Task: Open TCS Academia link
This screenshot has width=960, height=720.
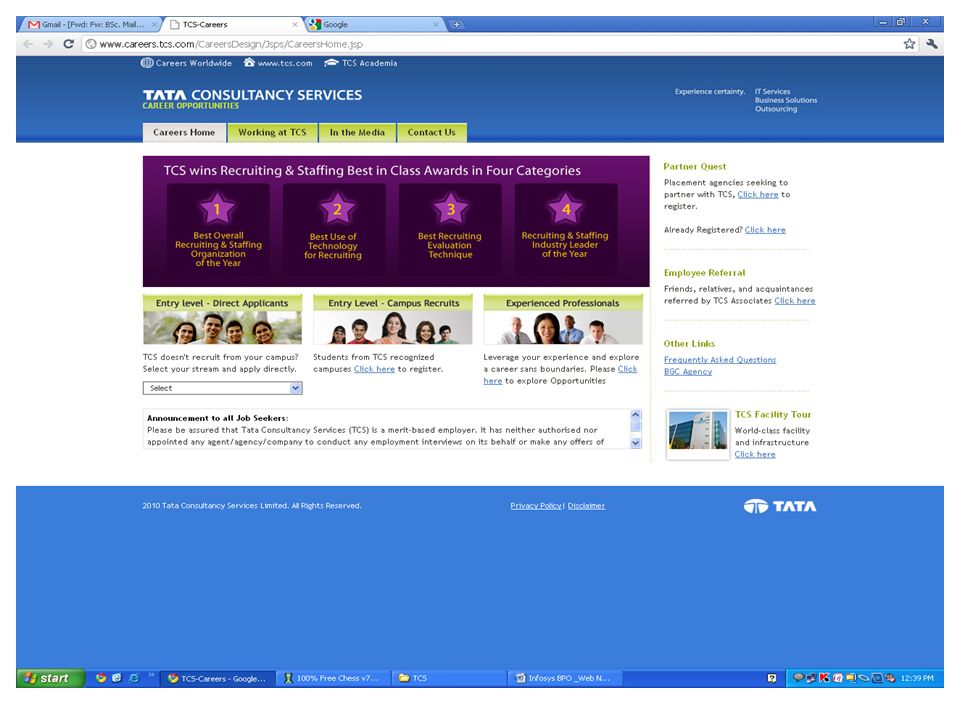Action: click(x=361, y=63)
